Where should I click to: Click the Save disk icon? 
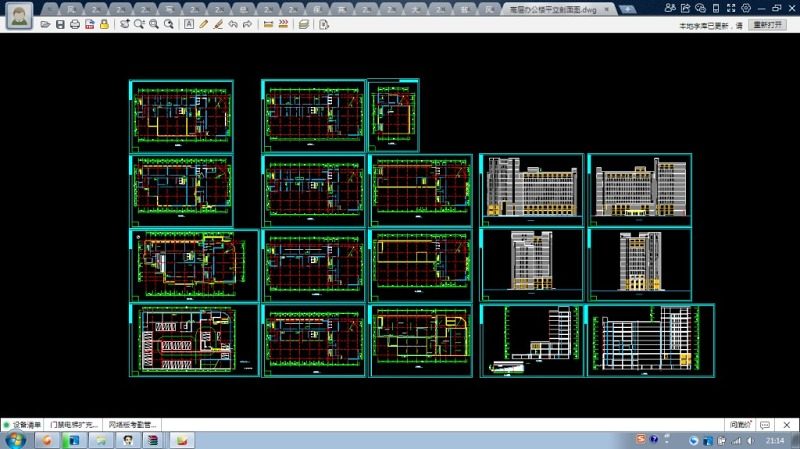(60, 24)
